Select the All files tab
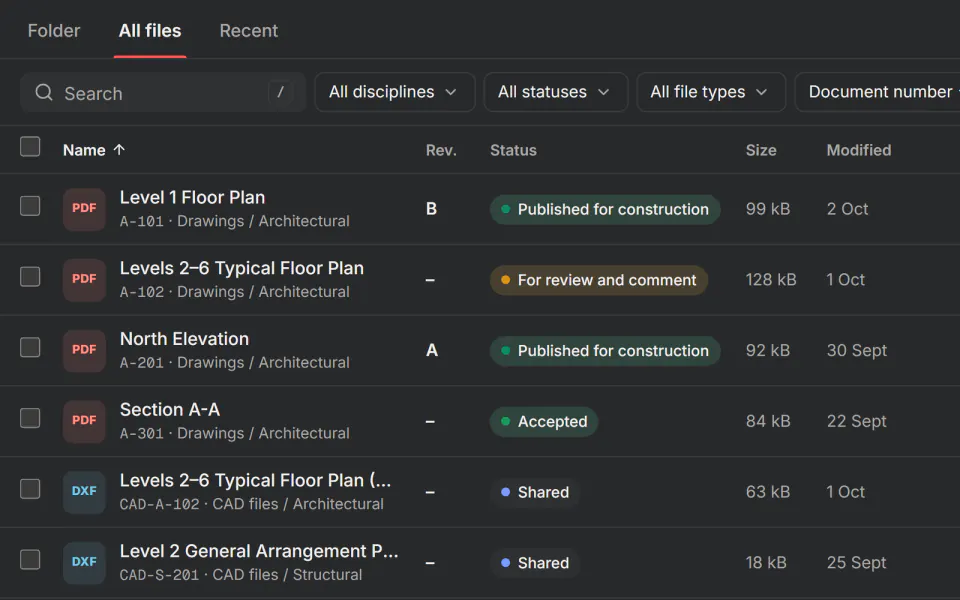The height and width of the screenshot is (600, 960). coord(150,31)
